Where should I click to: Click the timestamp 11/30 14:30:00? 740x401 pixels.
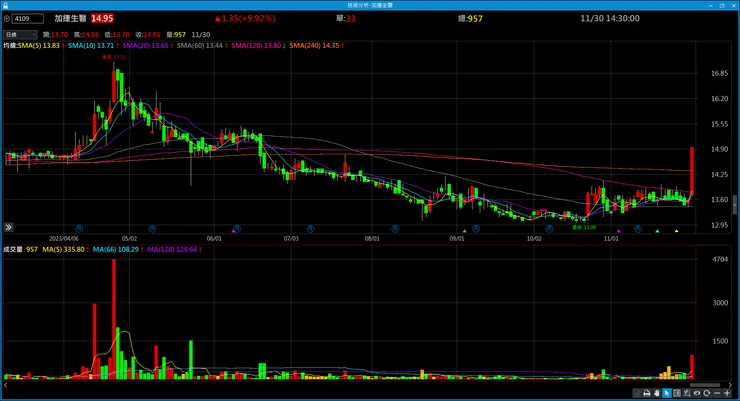click(610, 18)
